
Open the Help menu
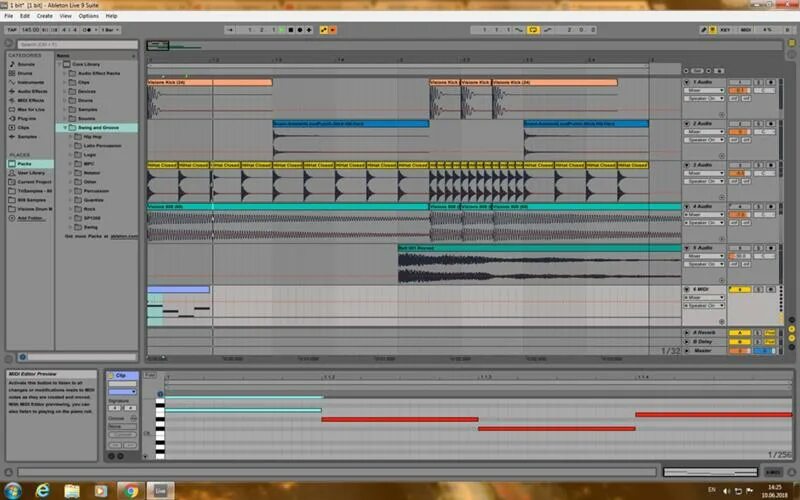click(x=111, y=16)
